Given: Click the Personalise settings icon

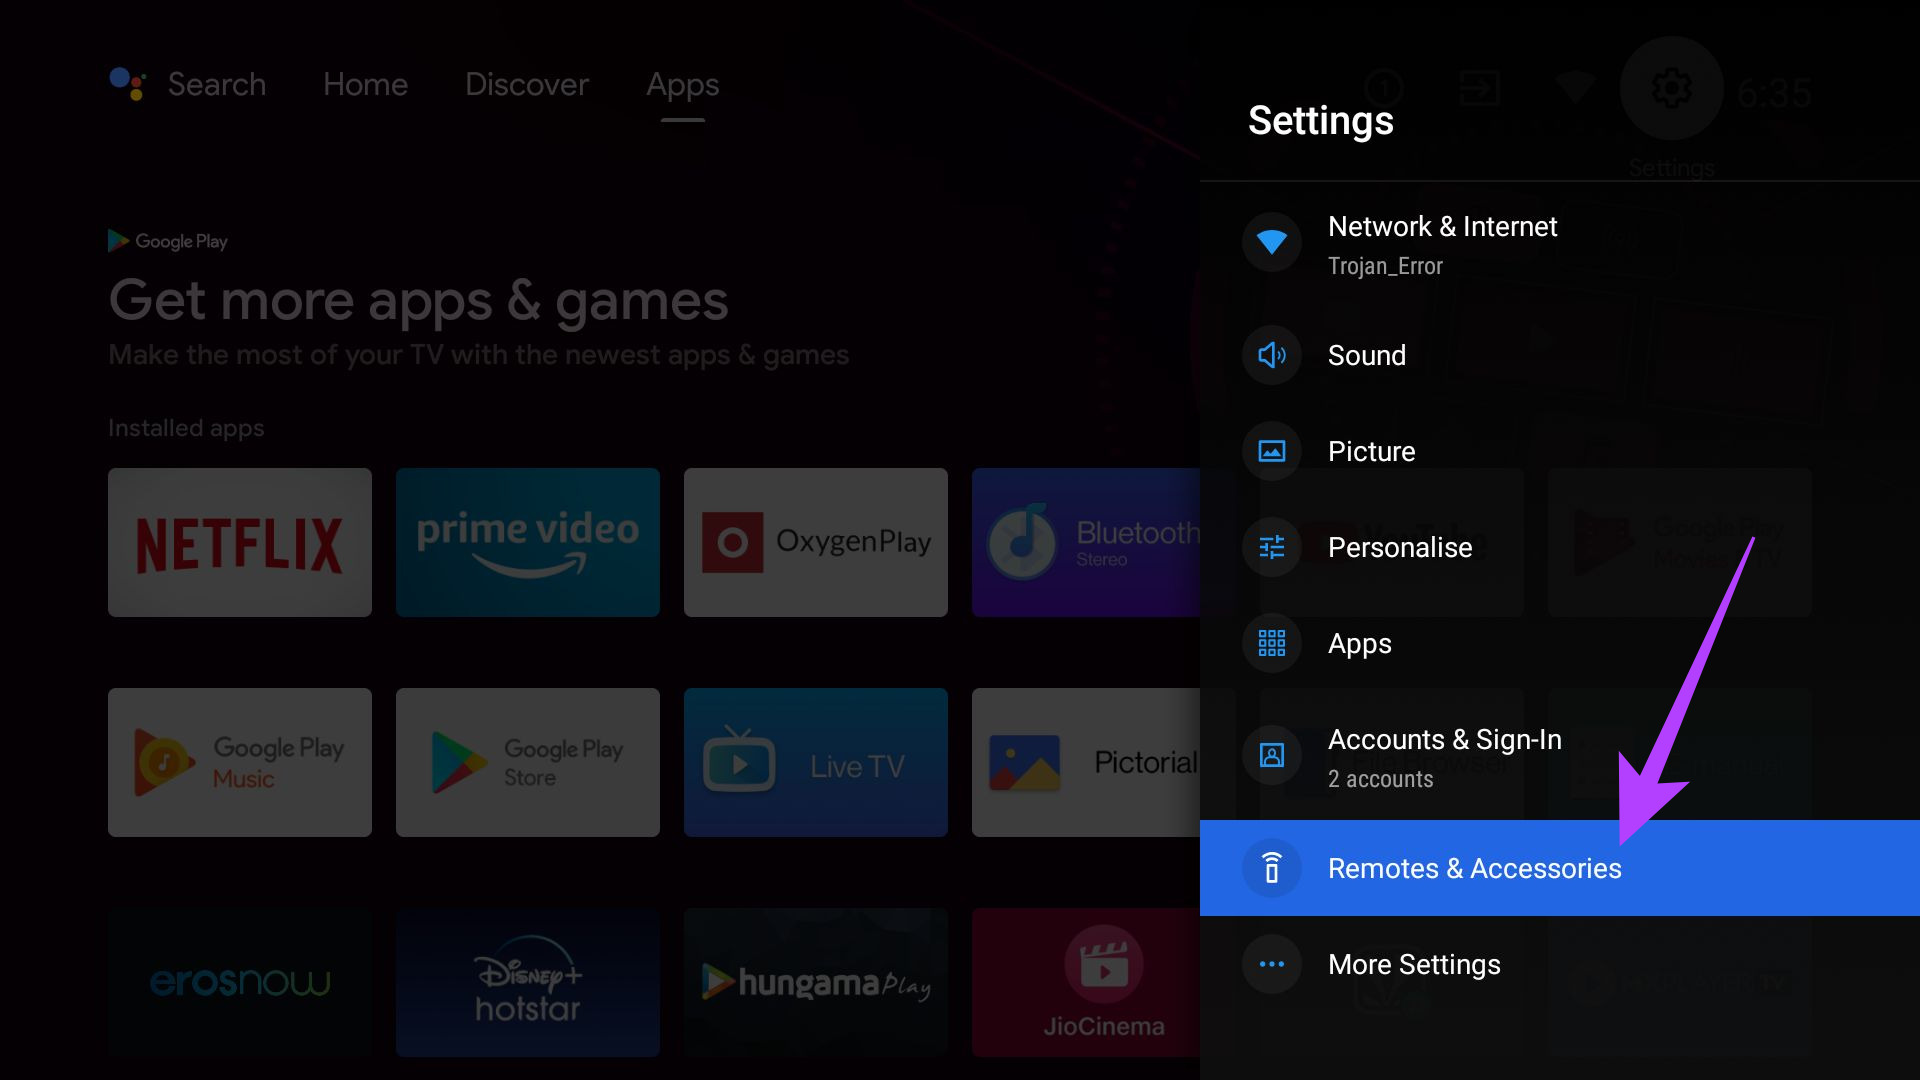Looking at the screenshot, I should pos(1270,547).
